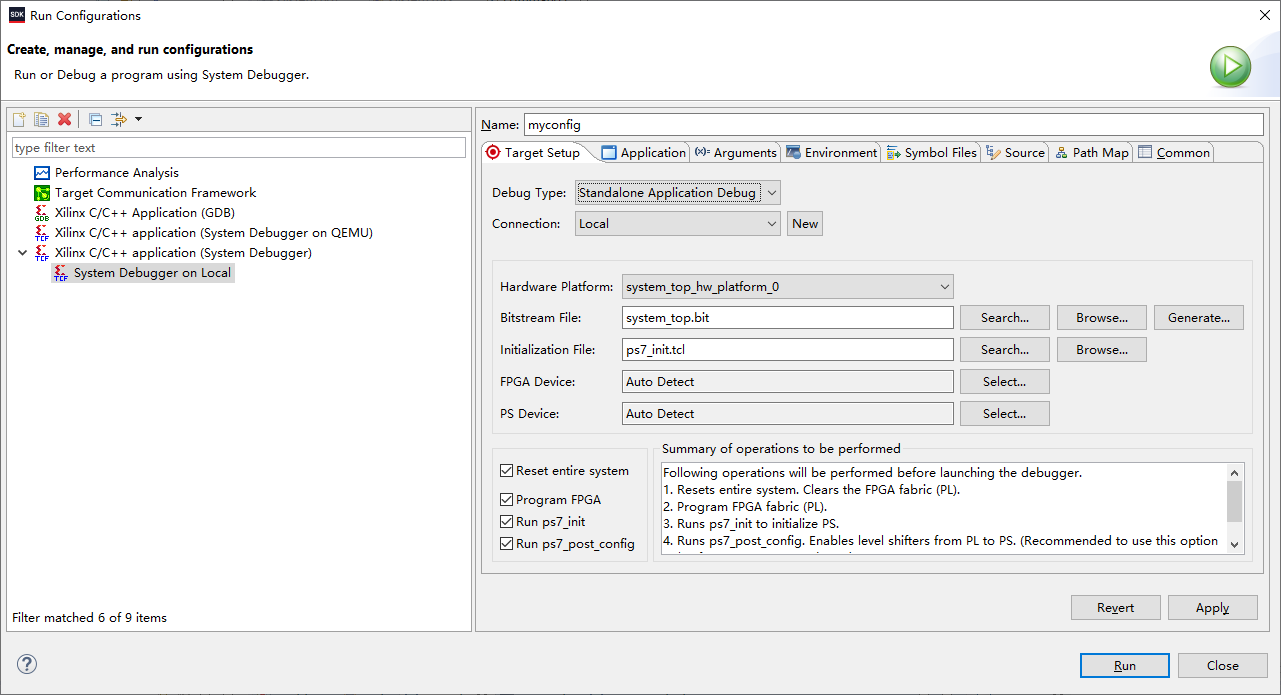Click Select button for FPGA Device
This screenshot has width=1281, height=695.
1005,382
